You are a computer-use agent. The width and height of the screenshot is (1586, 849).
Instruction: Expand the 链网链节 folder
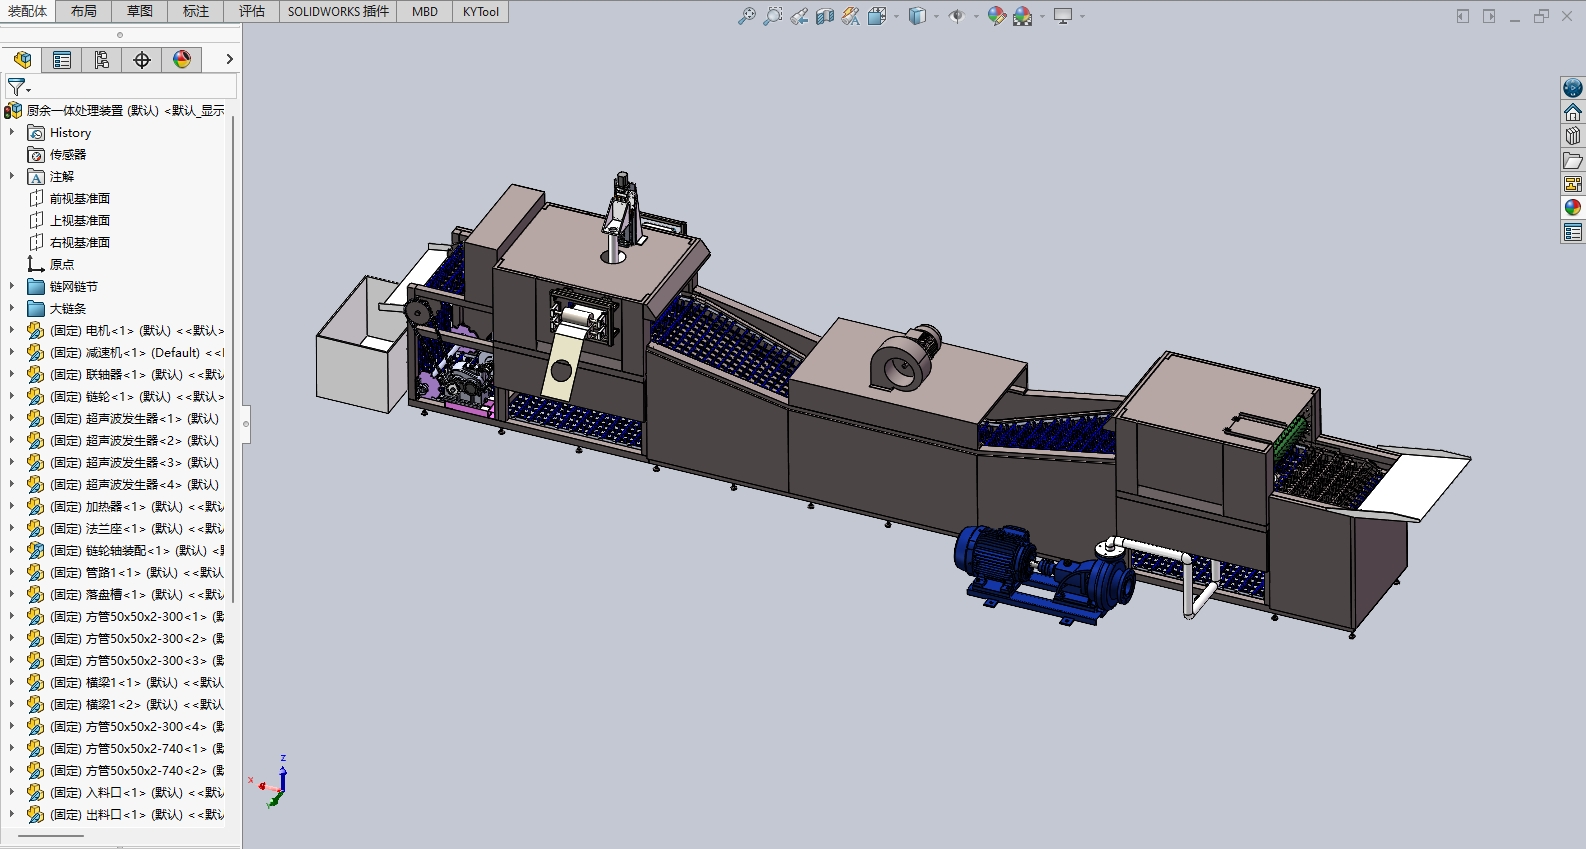point(12,286)
